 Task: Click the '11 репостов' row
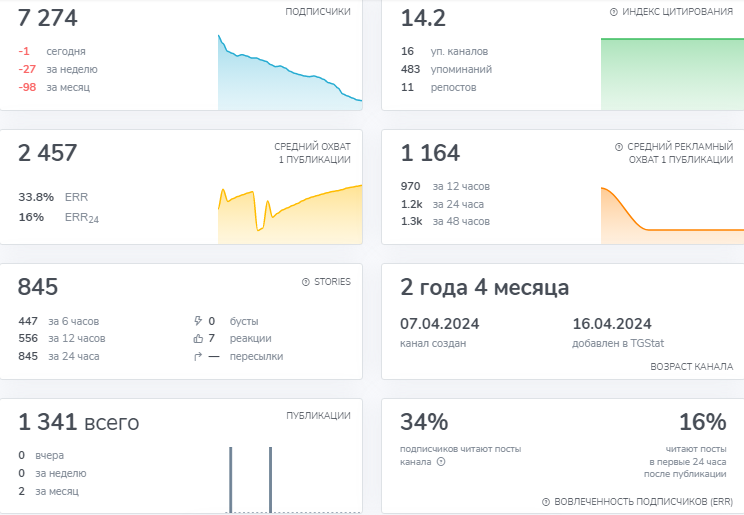pyautogui.click(x=439, y=87)
